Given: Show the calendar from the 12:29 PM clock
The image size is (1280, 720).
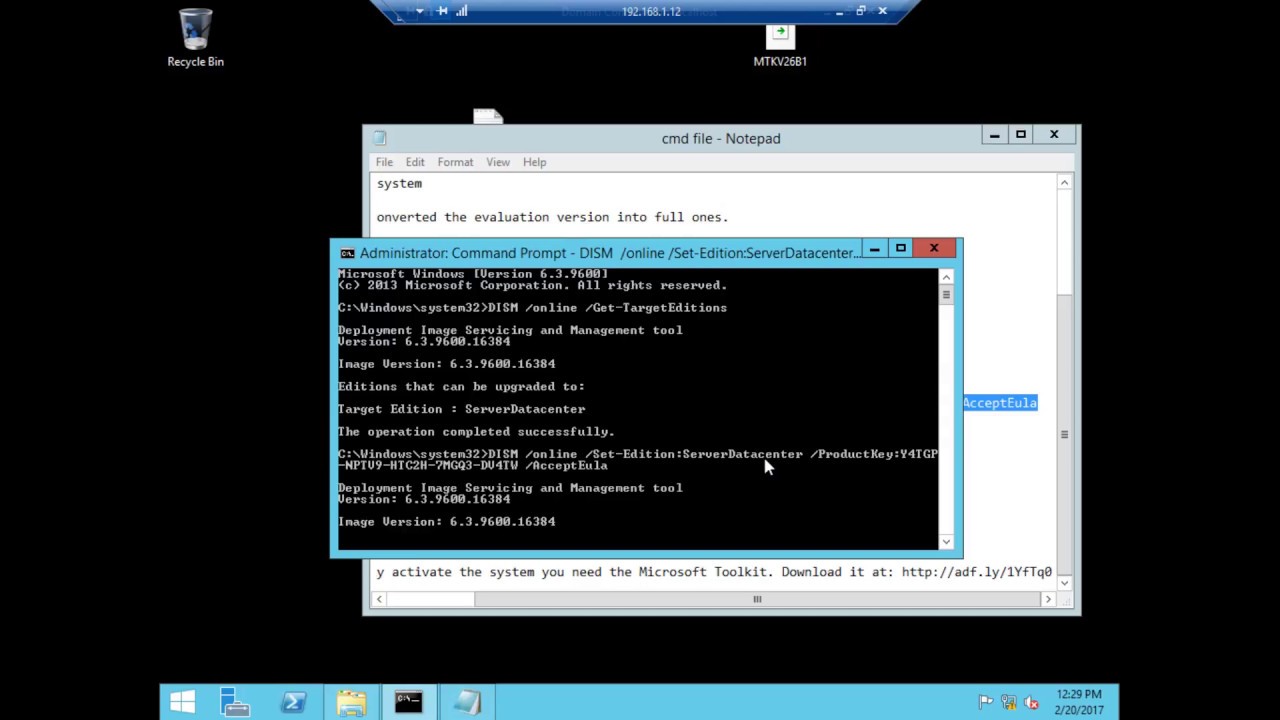Looking at the screenshot, I should (x=1077, y=702).
